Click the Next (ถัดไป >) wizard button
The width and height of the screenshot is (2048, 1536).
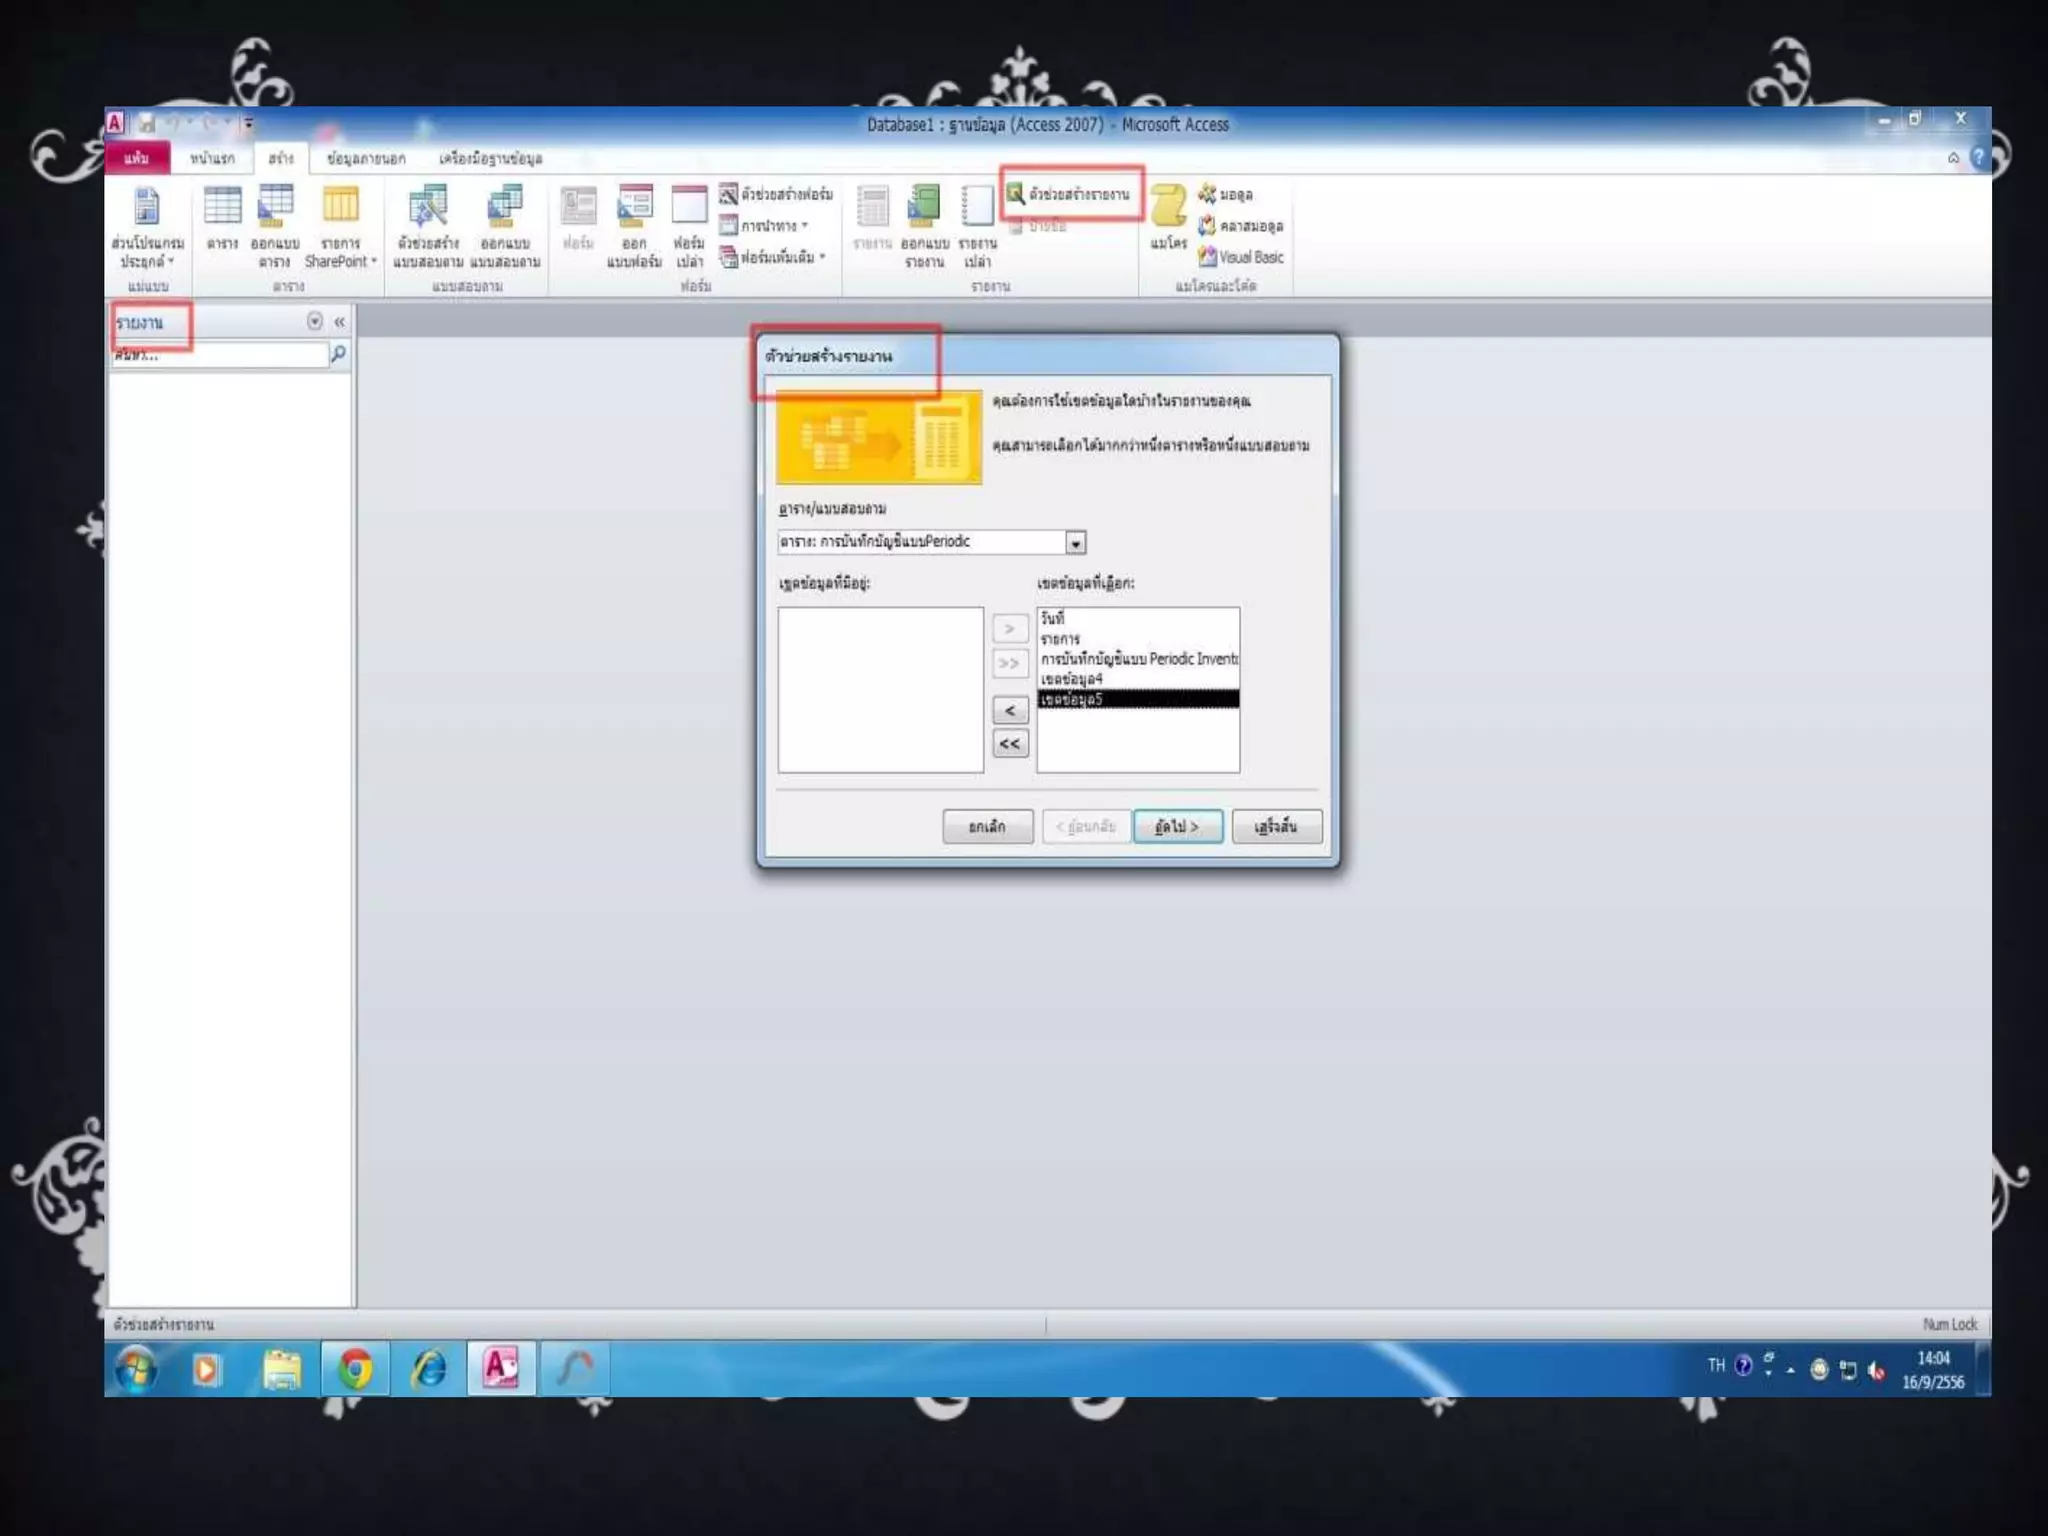click(1177, 826)
